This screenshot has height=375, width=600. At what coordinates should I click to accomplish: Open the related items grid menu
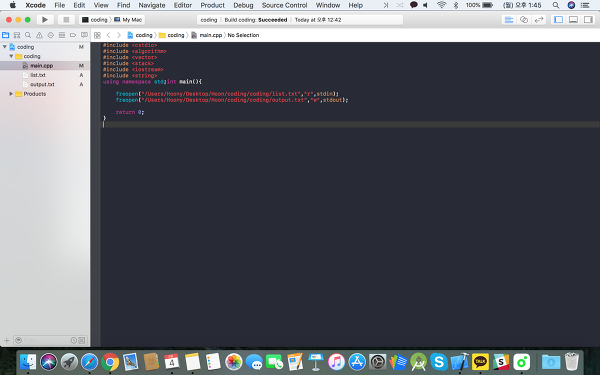tap(97, 35)
